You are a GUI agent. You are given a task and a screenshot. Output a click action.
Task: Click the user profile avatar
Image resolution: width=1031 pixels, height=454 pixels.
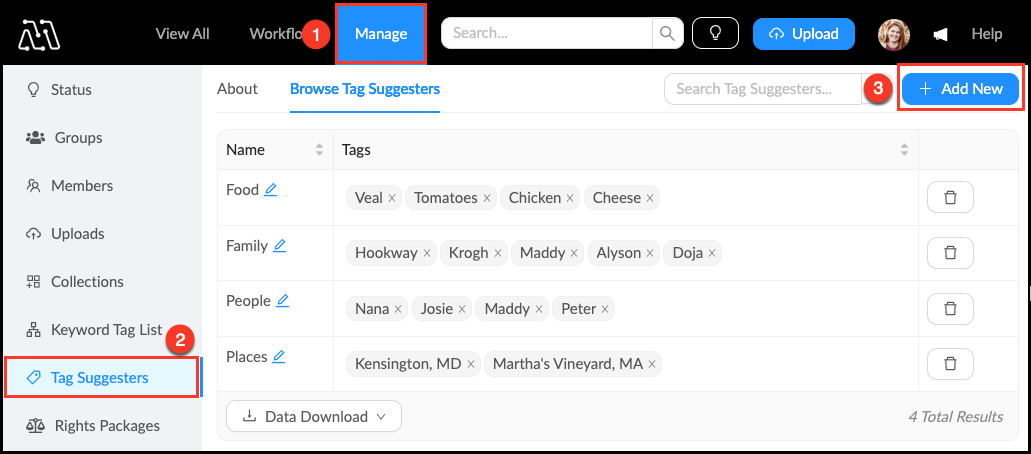coord(894,34)
